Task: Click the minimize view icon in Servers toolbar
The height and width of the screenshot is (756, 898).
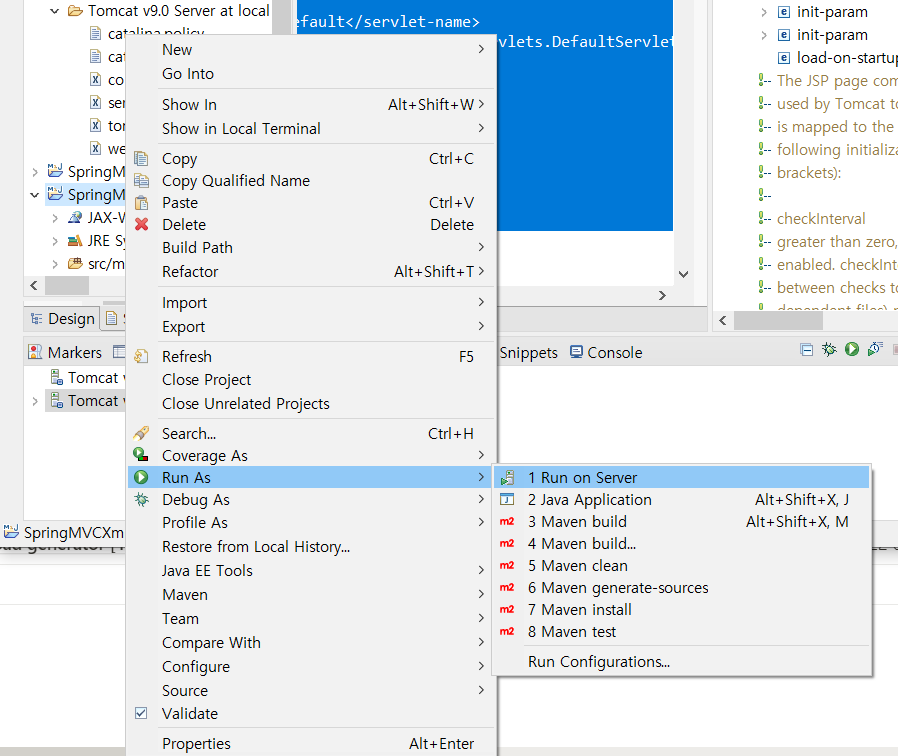Action: coord(806,349)
